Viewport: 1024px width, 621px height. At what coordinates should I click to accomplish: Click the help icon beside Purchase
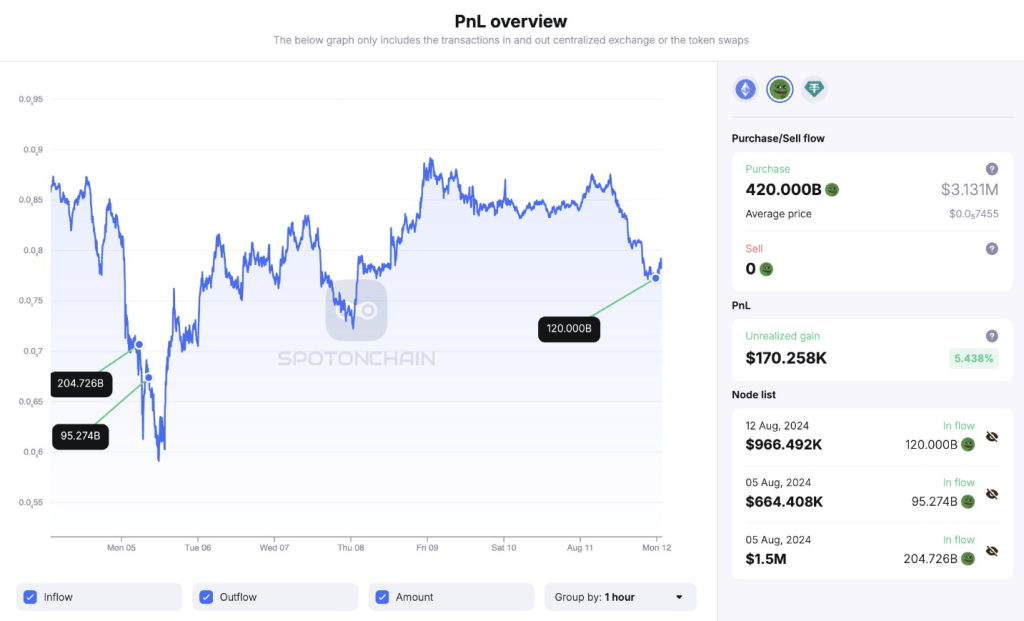992,169
